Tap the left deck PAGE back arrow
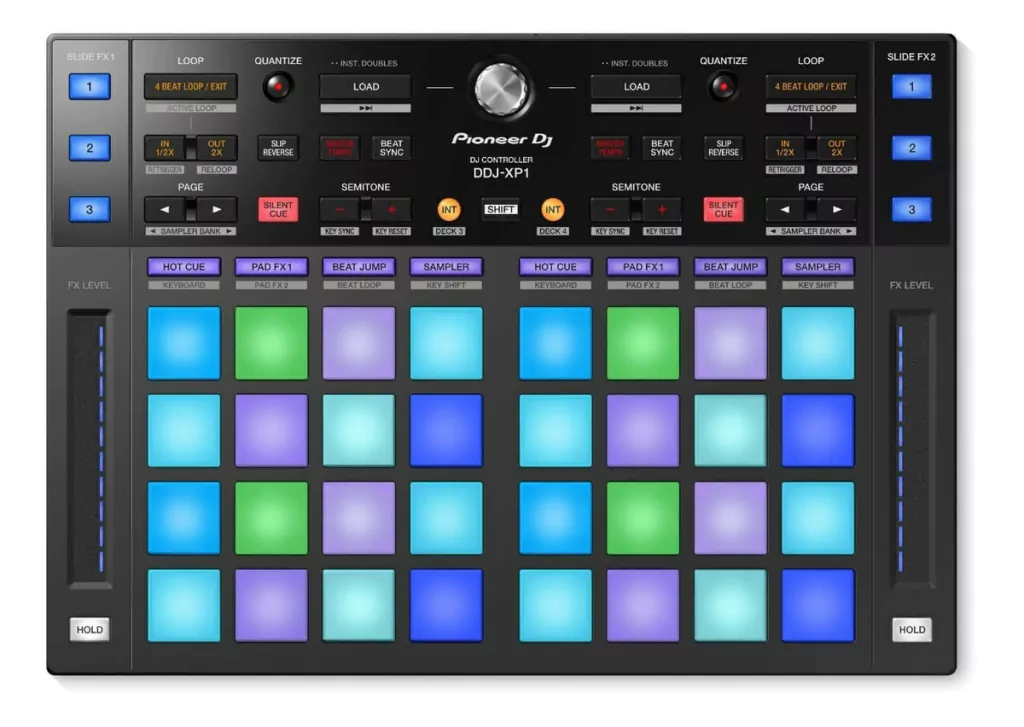1024x727 pixels. click(165, 210)
